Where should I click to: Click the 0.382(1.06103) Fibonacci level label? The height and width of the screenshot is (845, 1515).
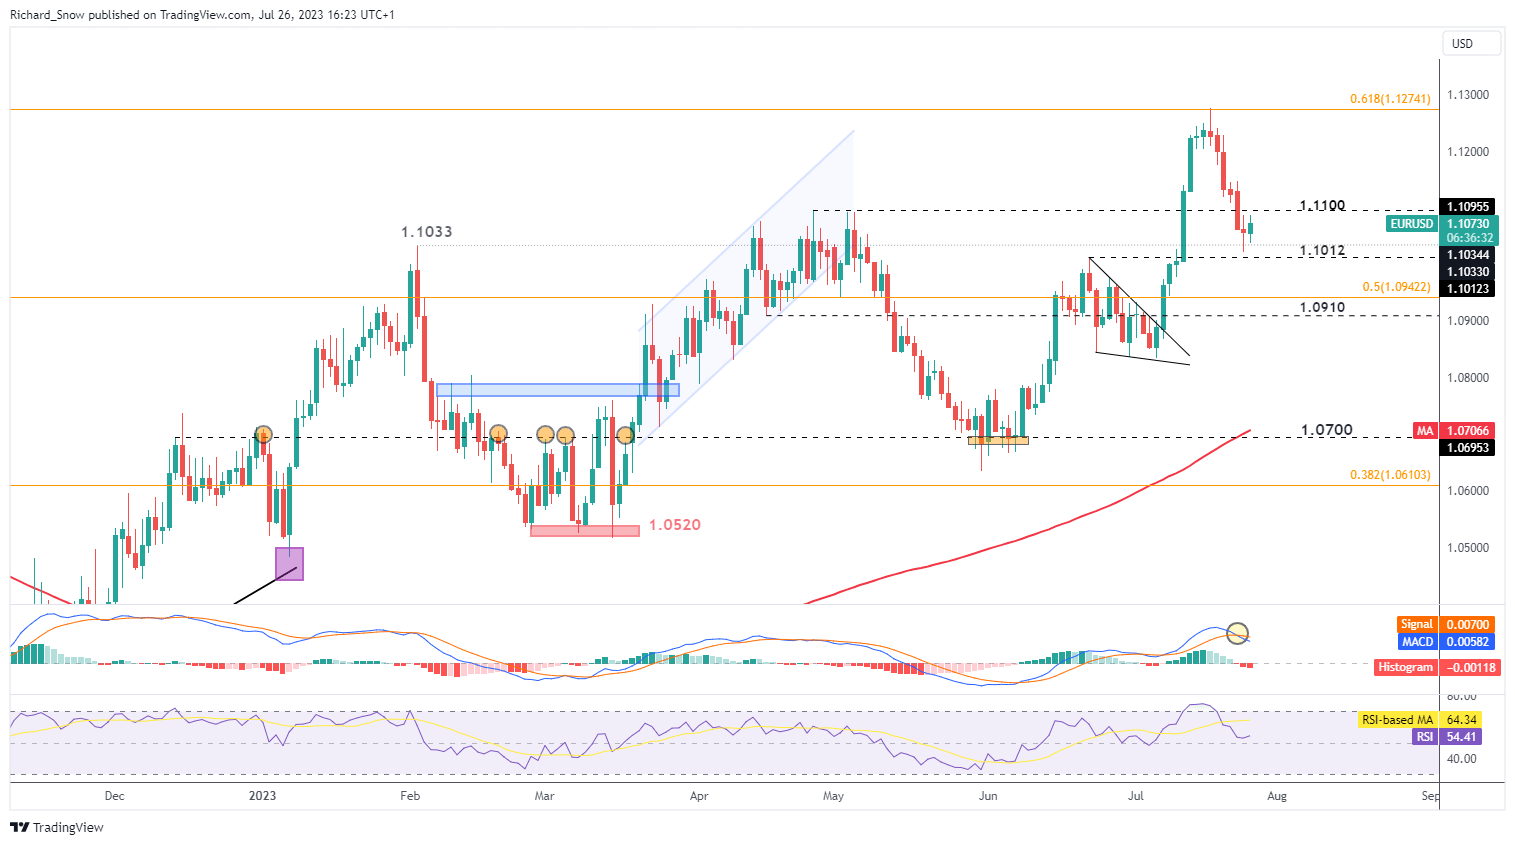[x=1390, y=475]
